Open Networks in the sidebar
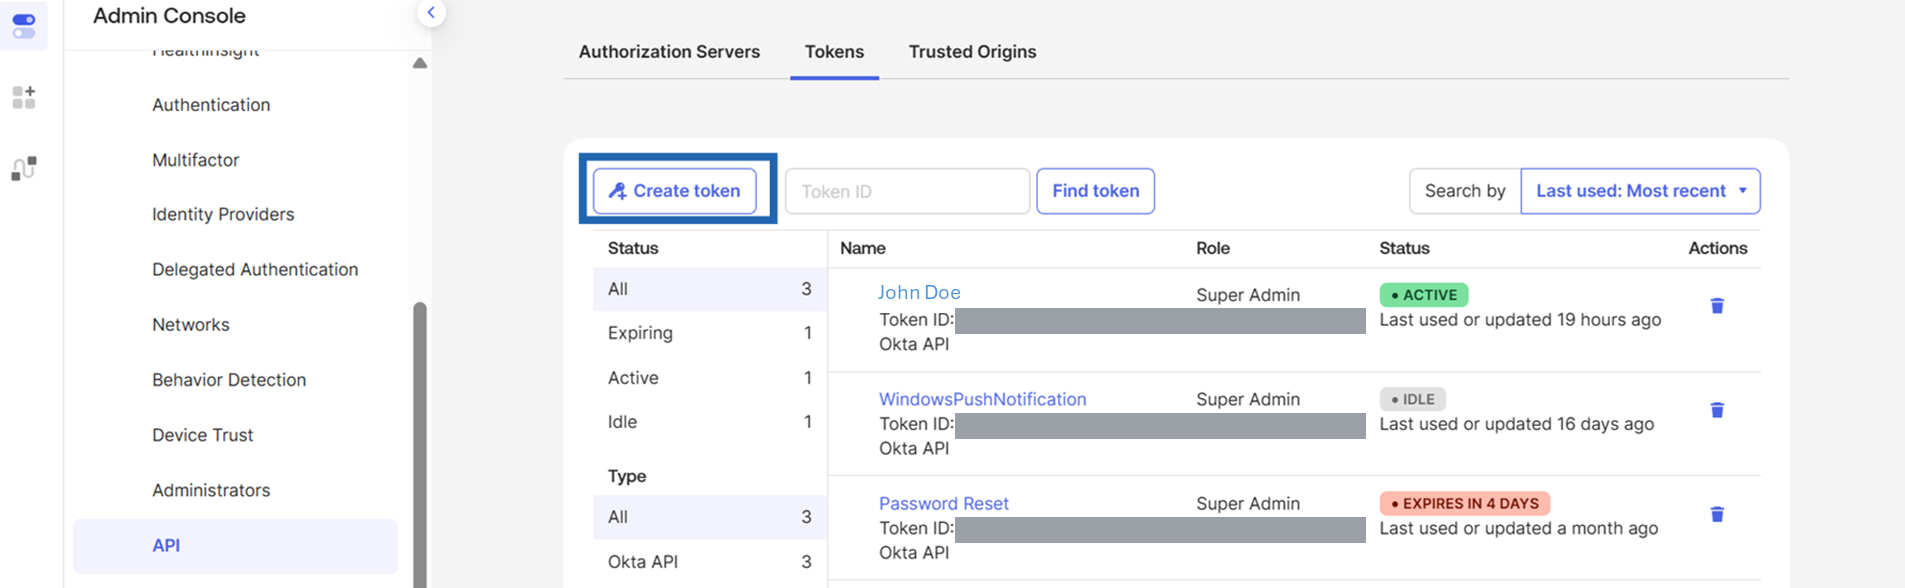1905x588 pixels. point(191,325)
